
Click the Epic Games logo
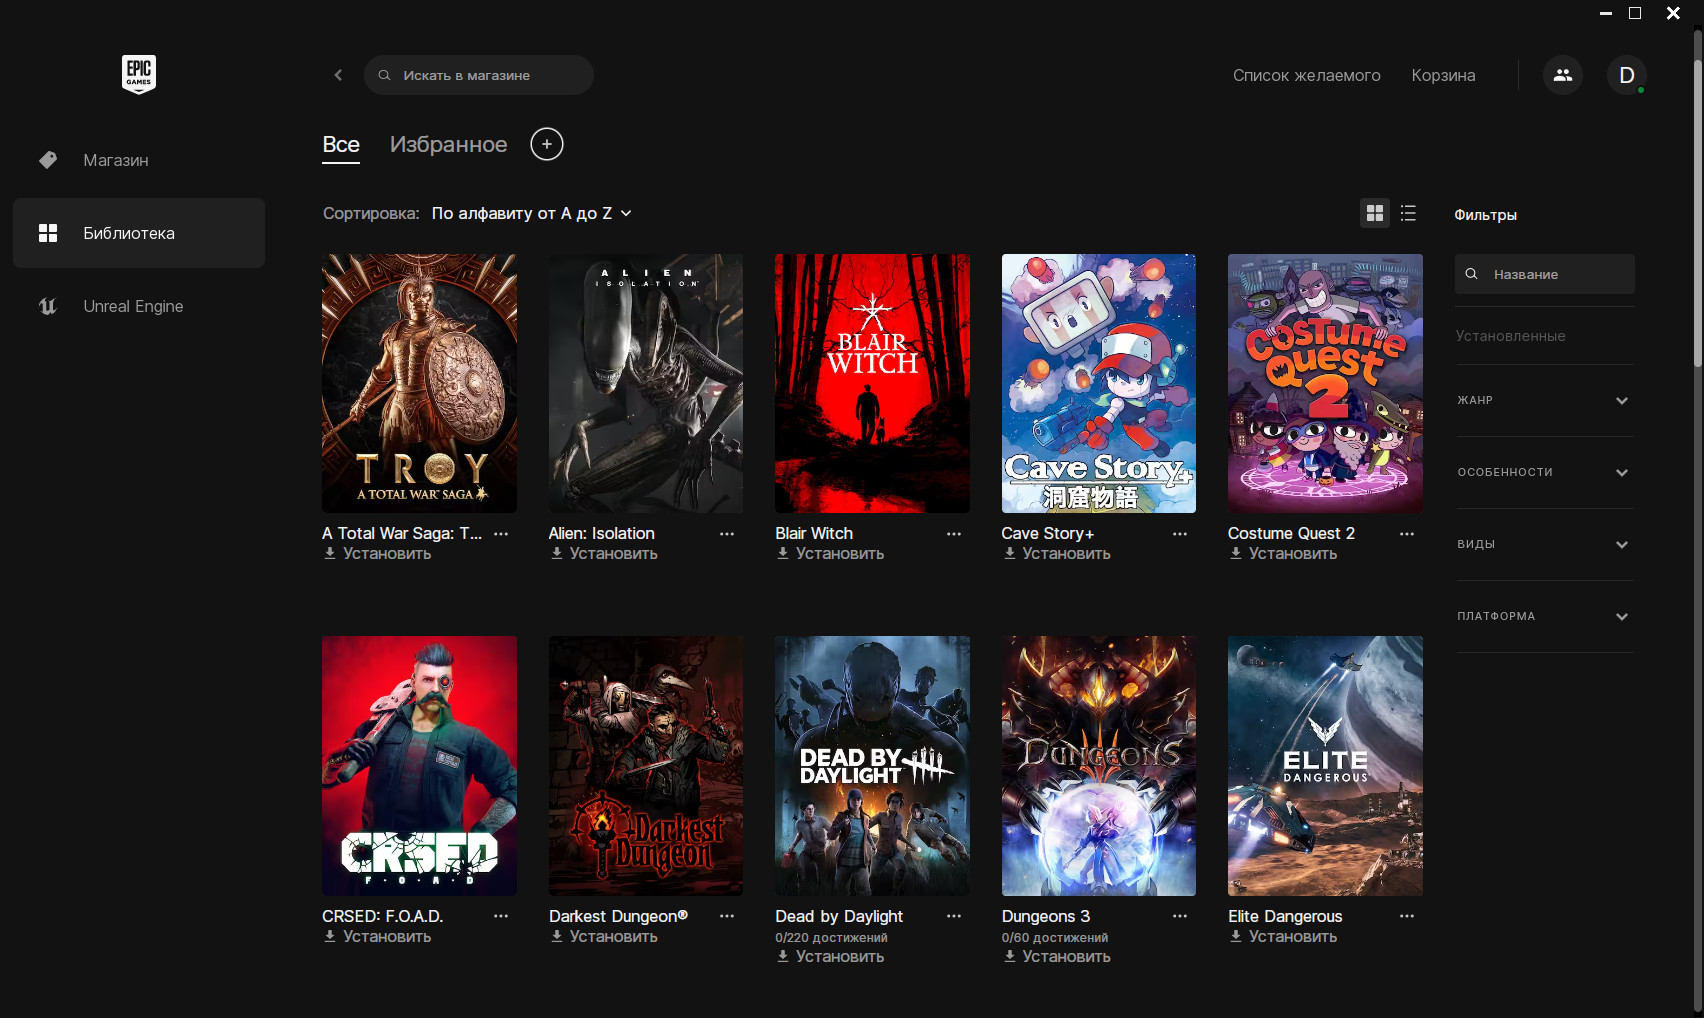pyautogui.click(x=139, y=74)
